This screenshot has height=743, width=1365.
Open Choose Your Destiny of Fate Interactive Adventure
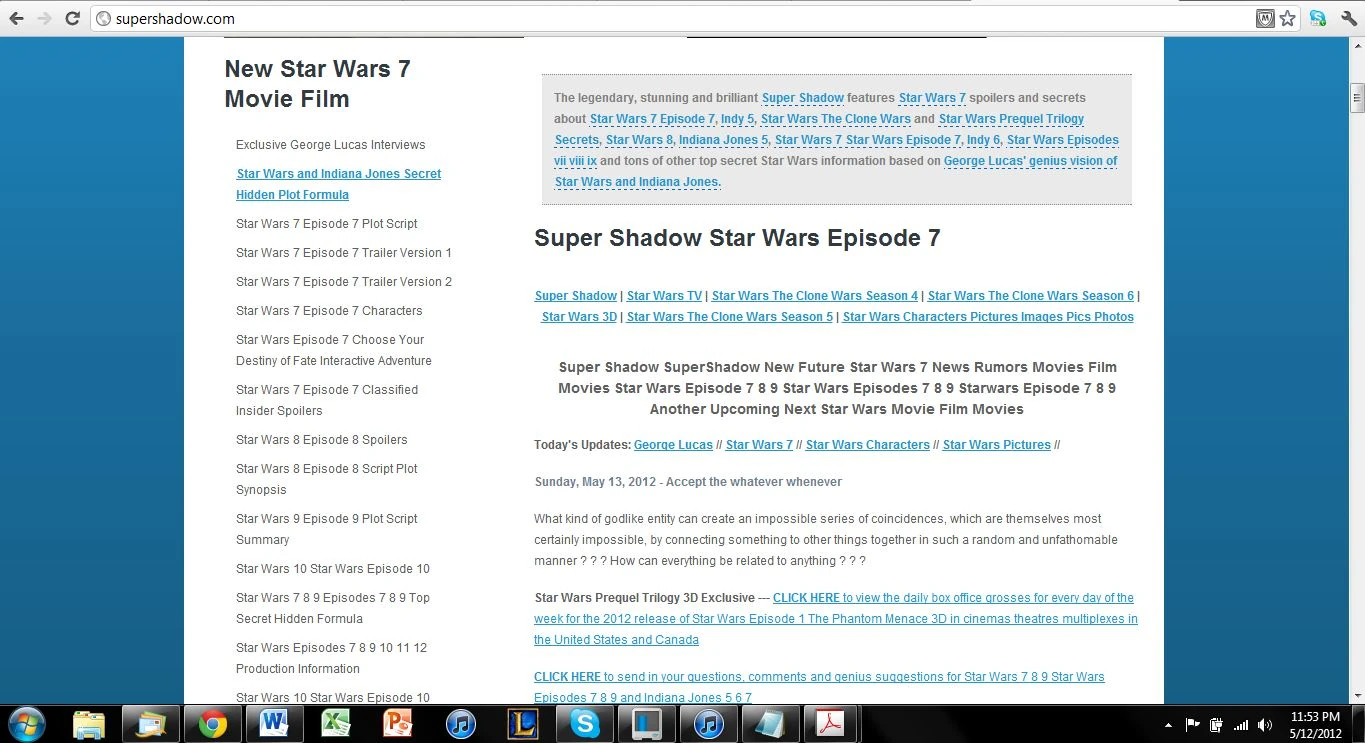coord(334,350)
